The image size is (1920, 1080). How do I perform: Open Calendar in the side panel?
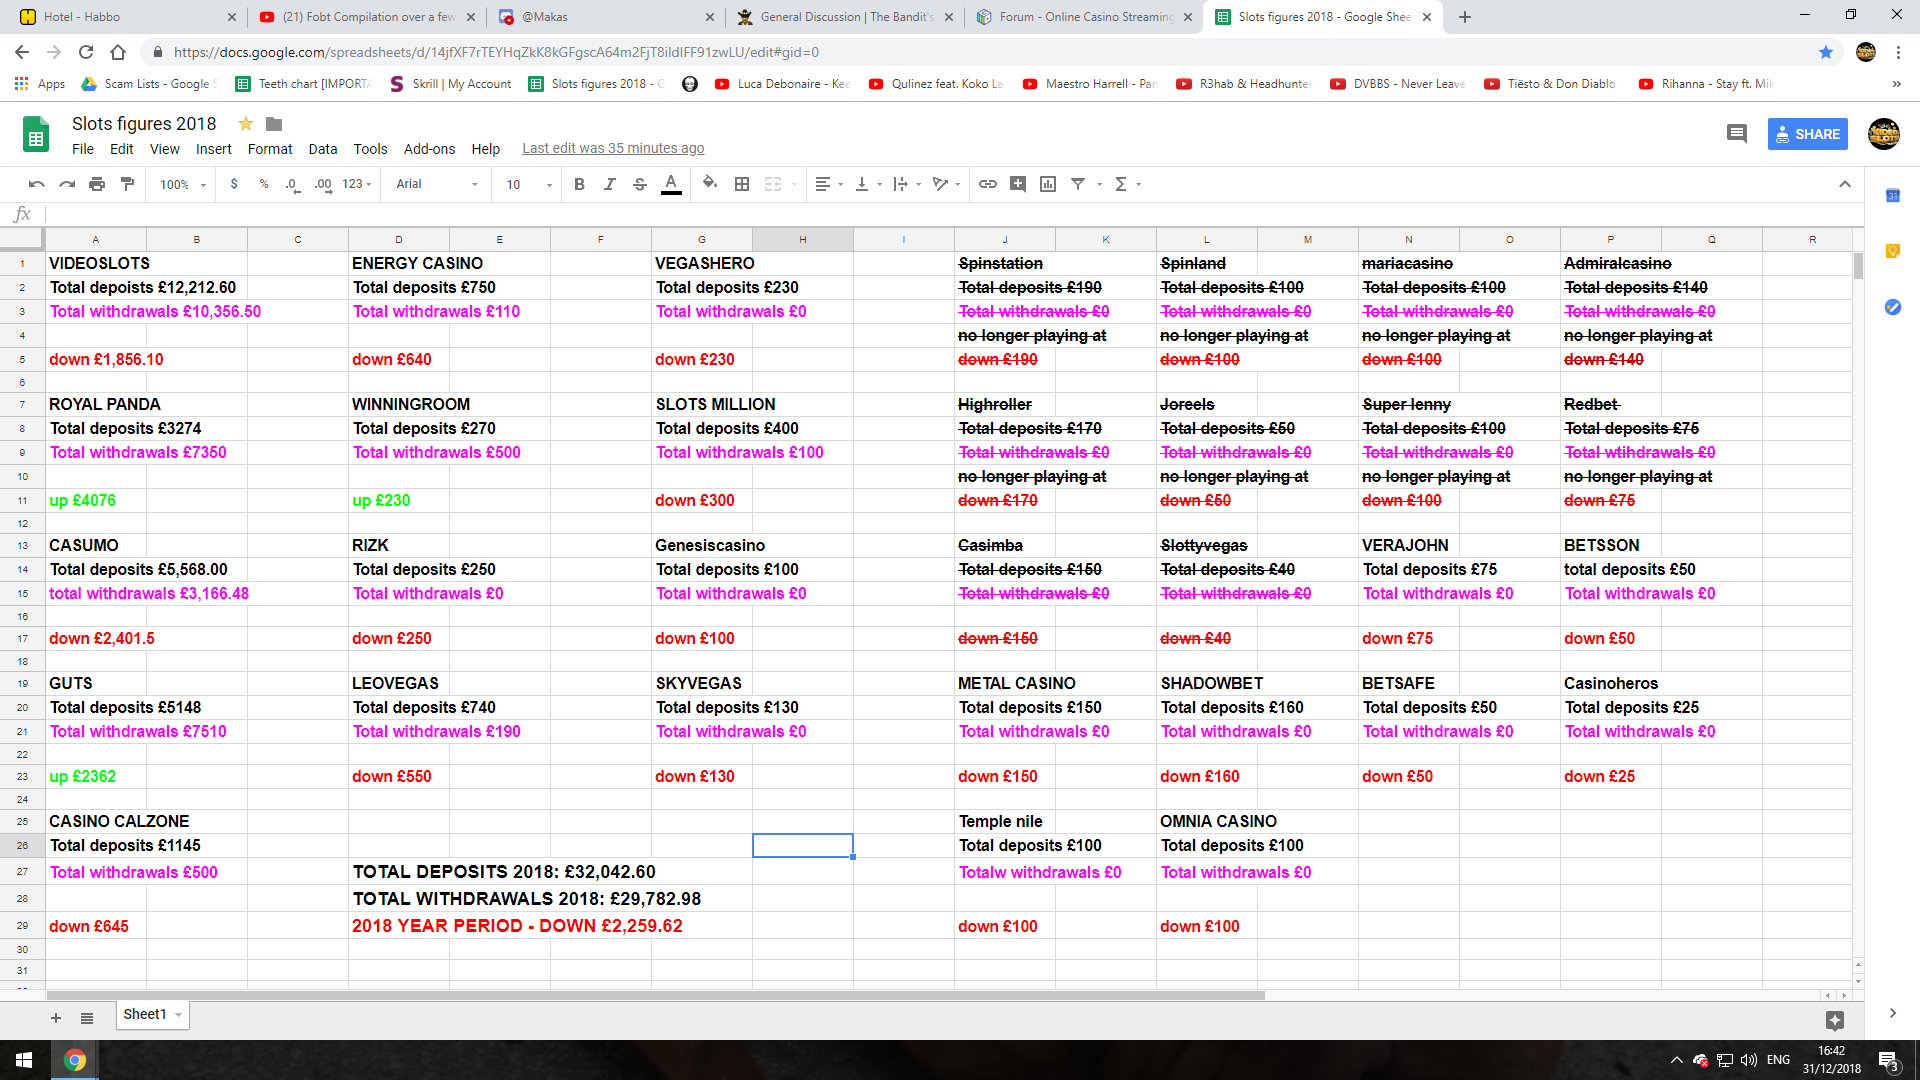point(1892,195)
